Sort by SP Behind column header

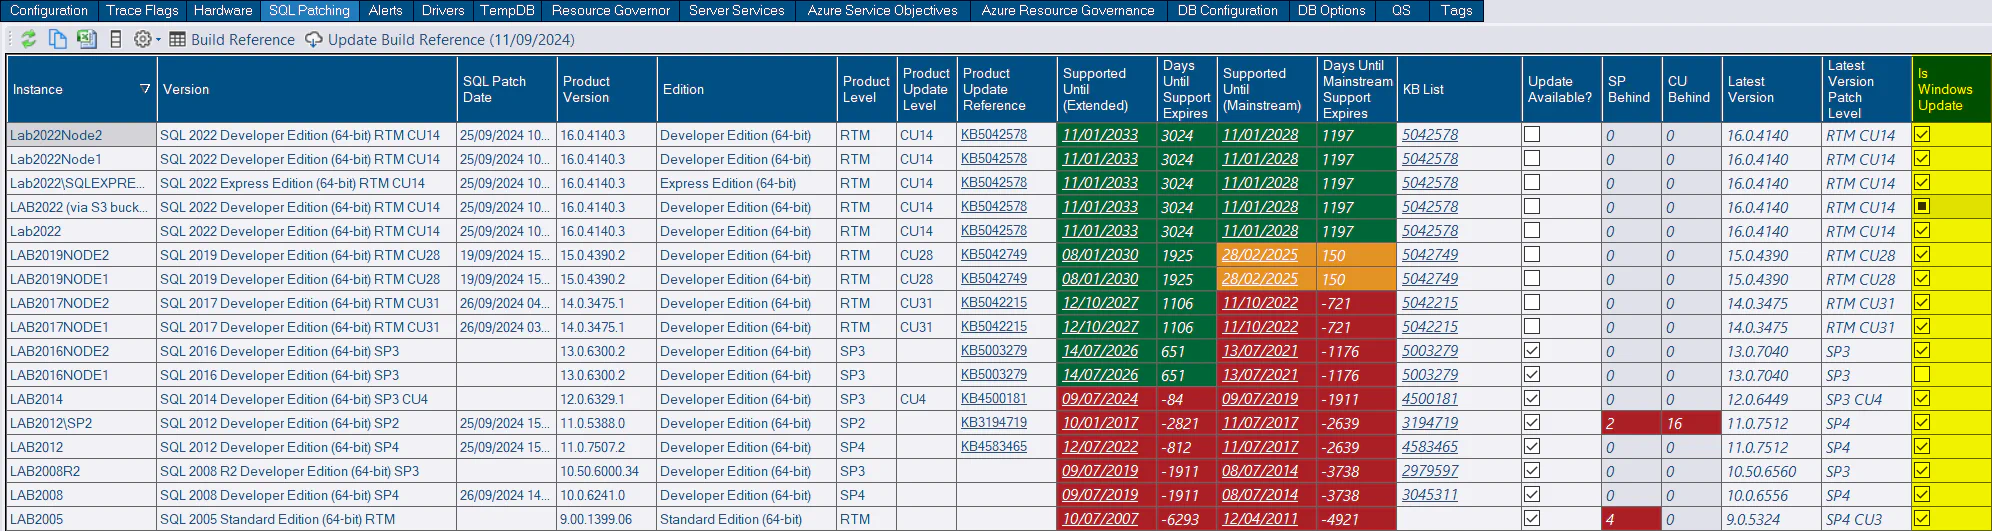pos(1632,89)
